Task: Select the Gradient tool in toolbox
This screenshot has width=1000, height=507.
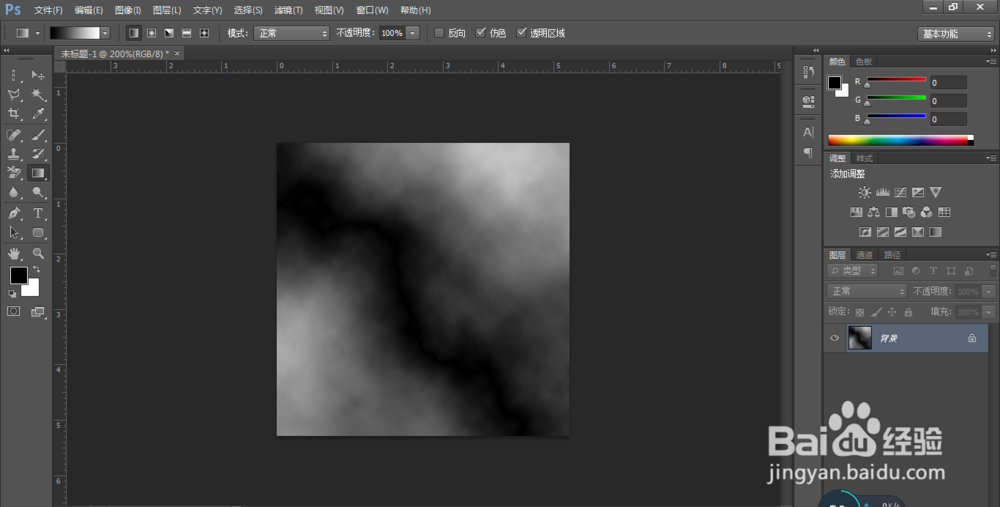Action: (38, 173)
